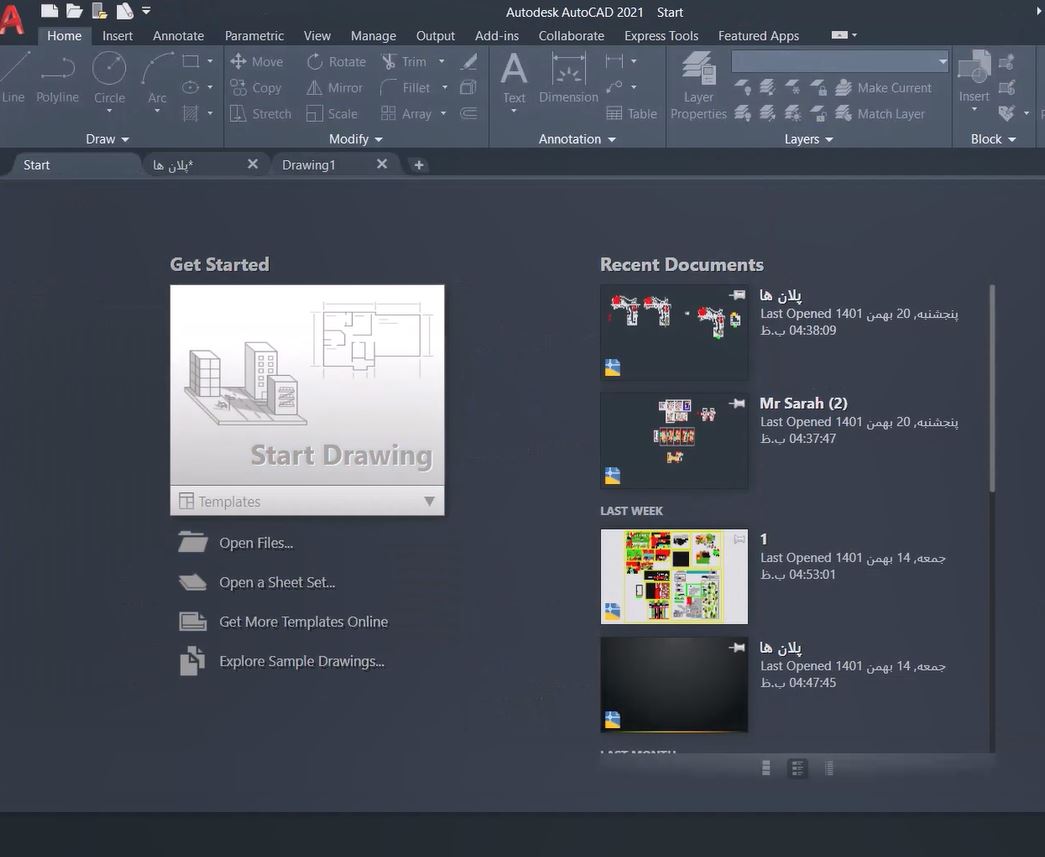Select the Arc tool
1045x857 pixels.
point(157,78)
